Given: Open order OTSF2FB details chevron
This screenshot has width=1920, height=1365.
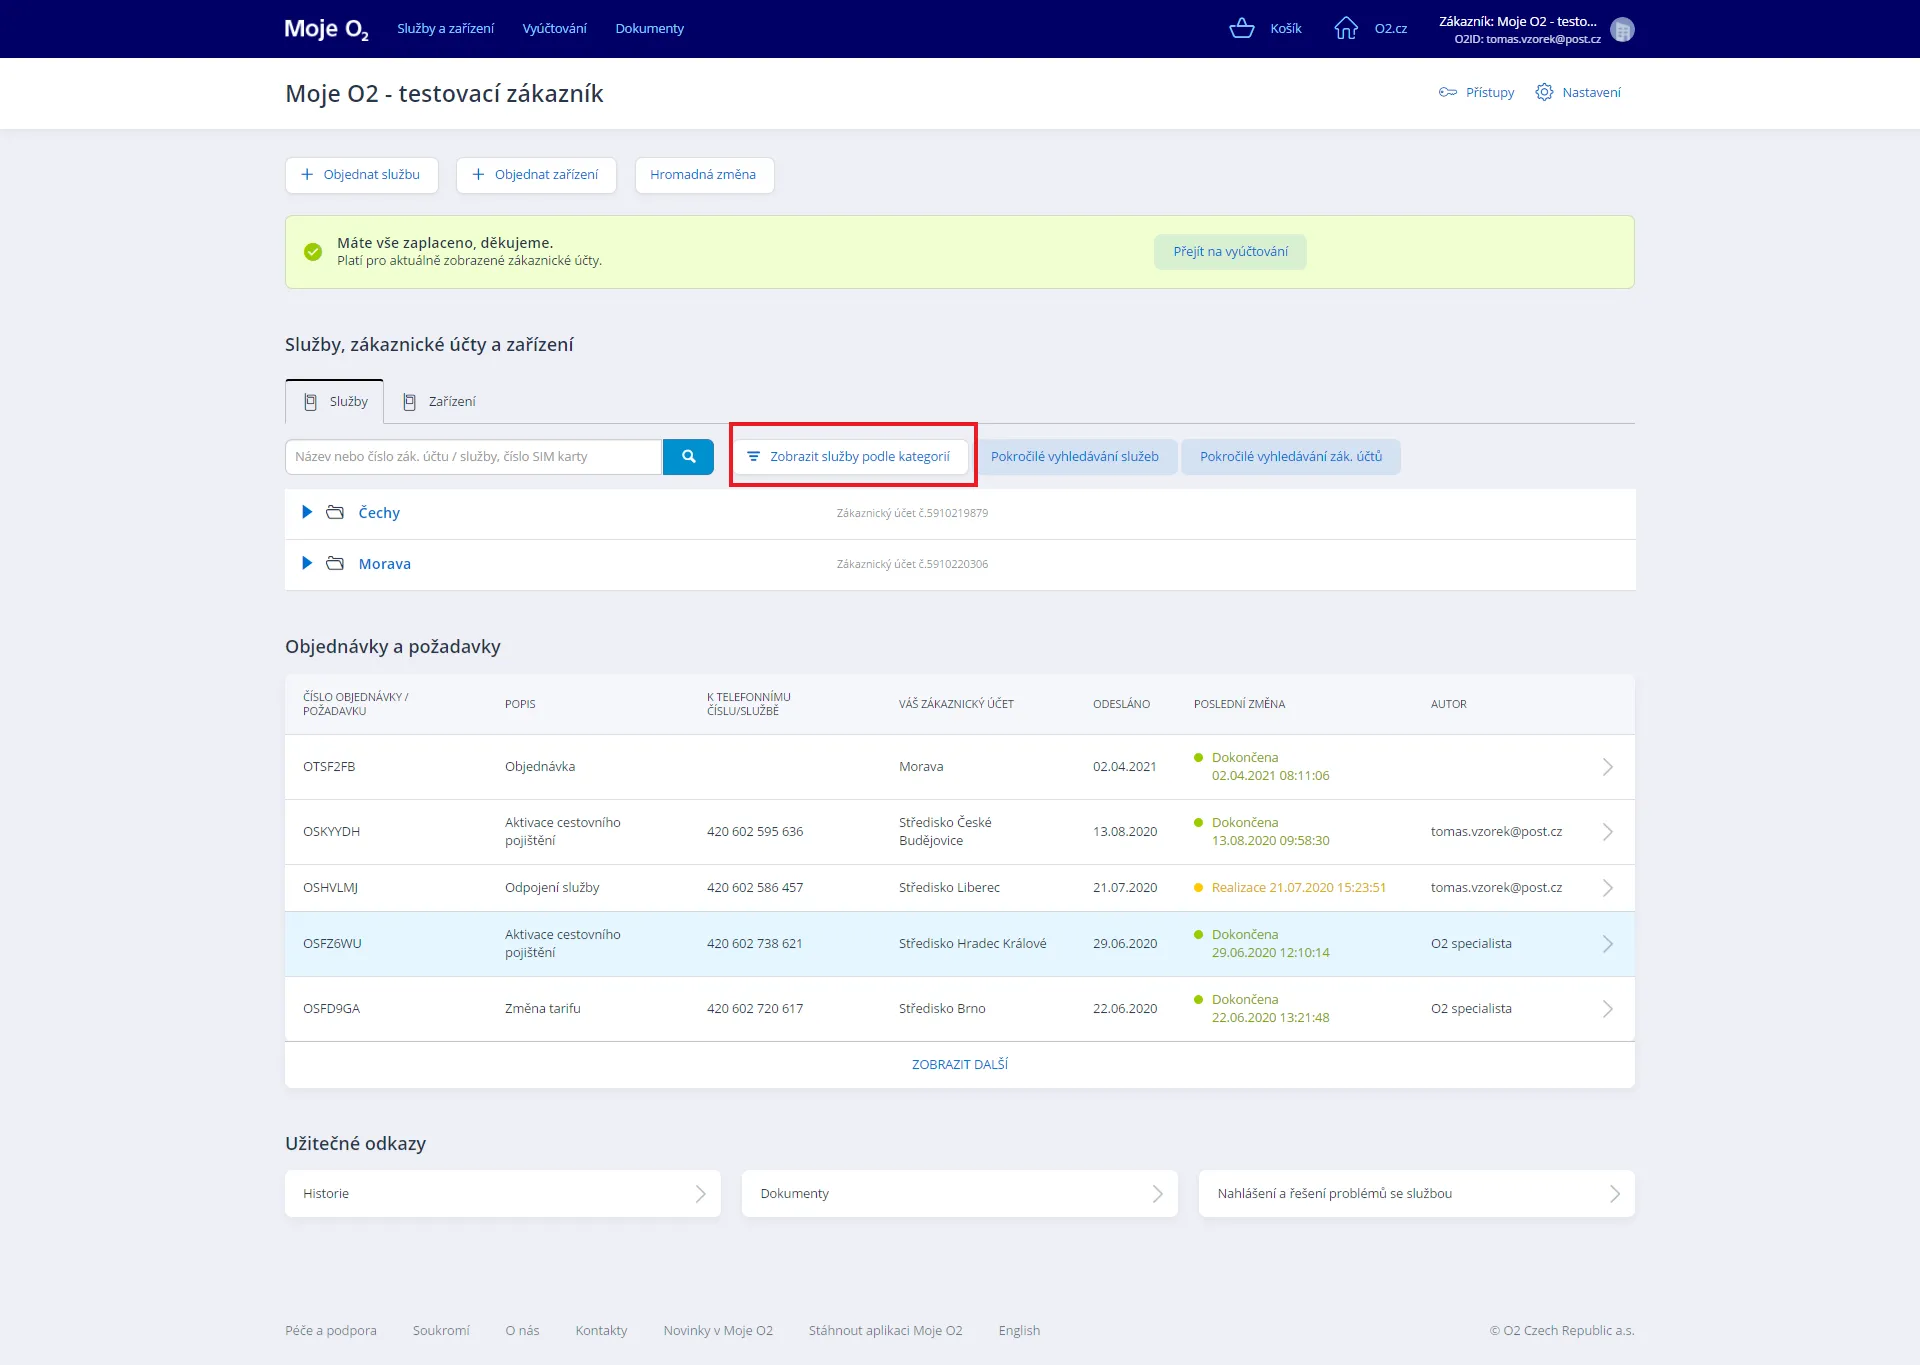Looking at the screenshot, I should 1607,766.
